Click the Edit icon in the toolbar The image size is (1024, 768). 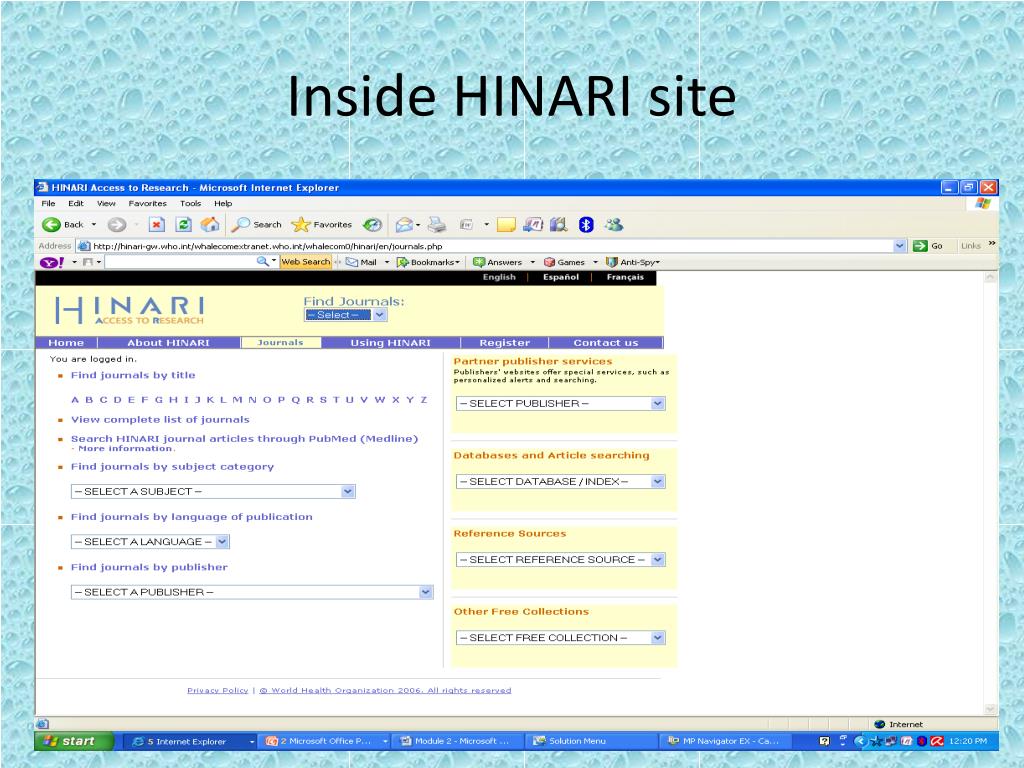[466, 225]
